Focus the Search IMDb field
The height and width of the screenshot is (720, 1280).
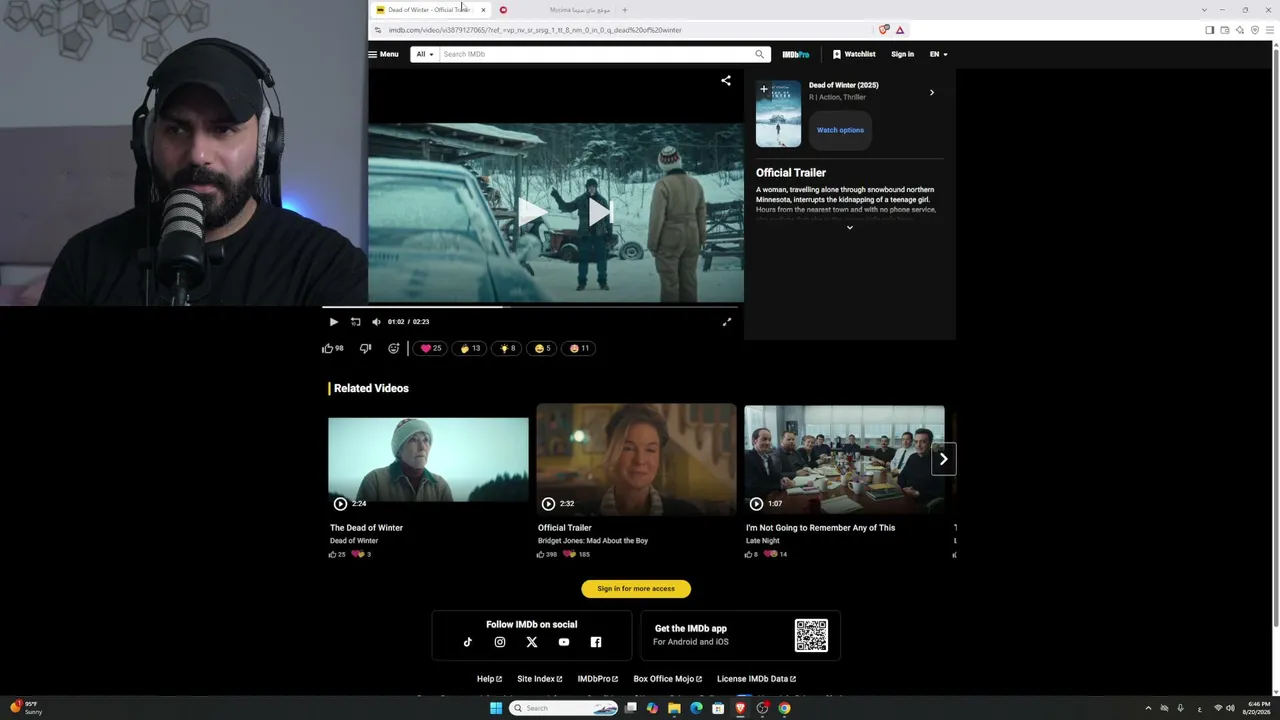tap(596, 54)
